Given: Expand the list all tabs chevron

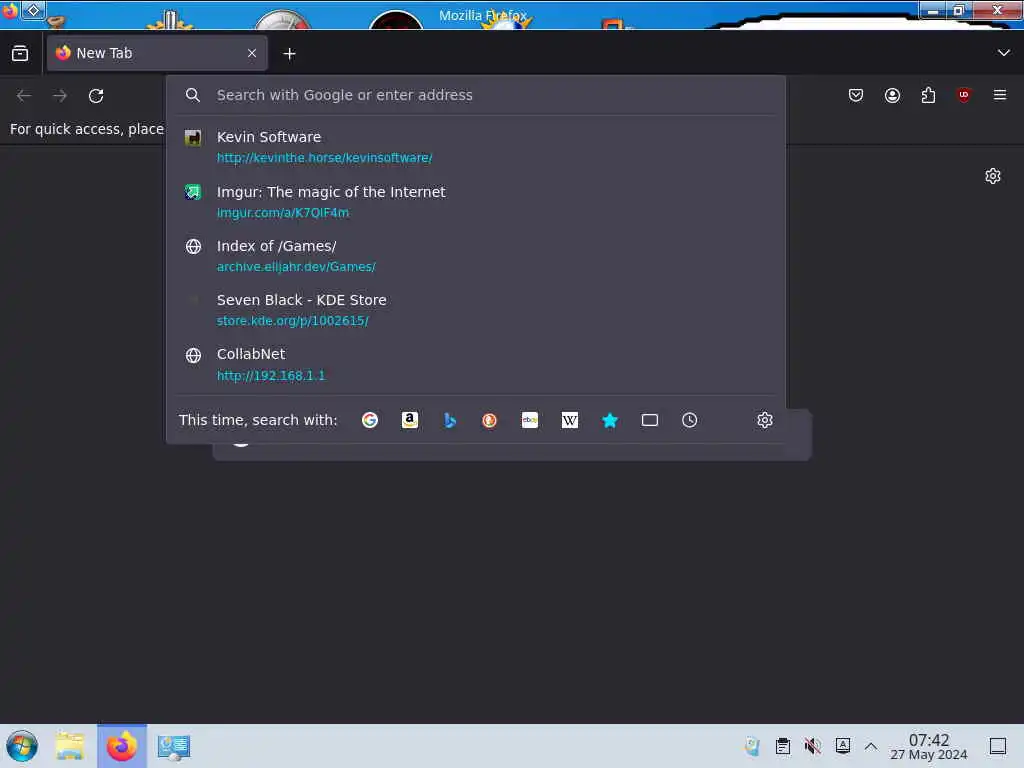Looking at the screenshot, I should tap(1004, 53).
